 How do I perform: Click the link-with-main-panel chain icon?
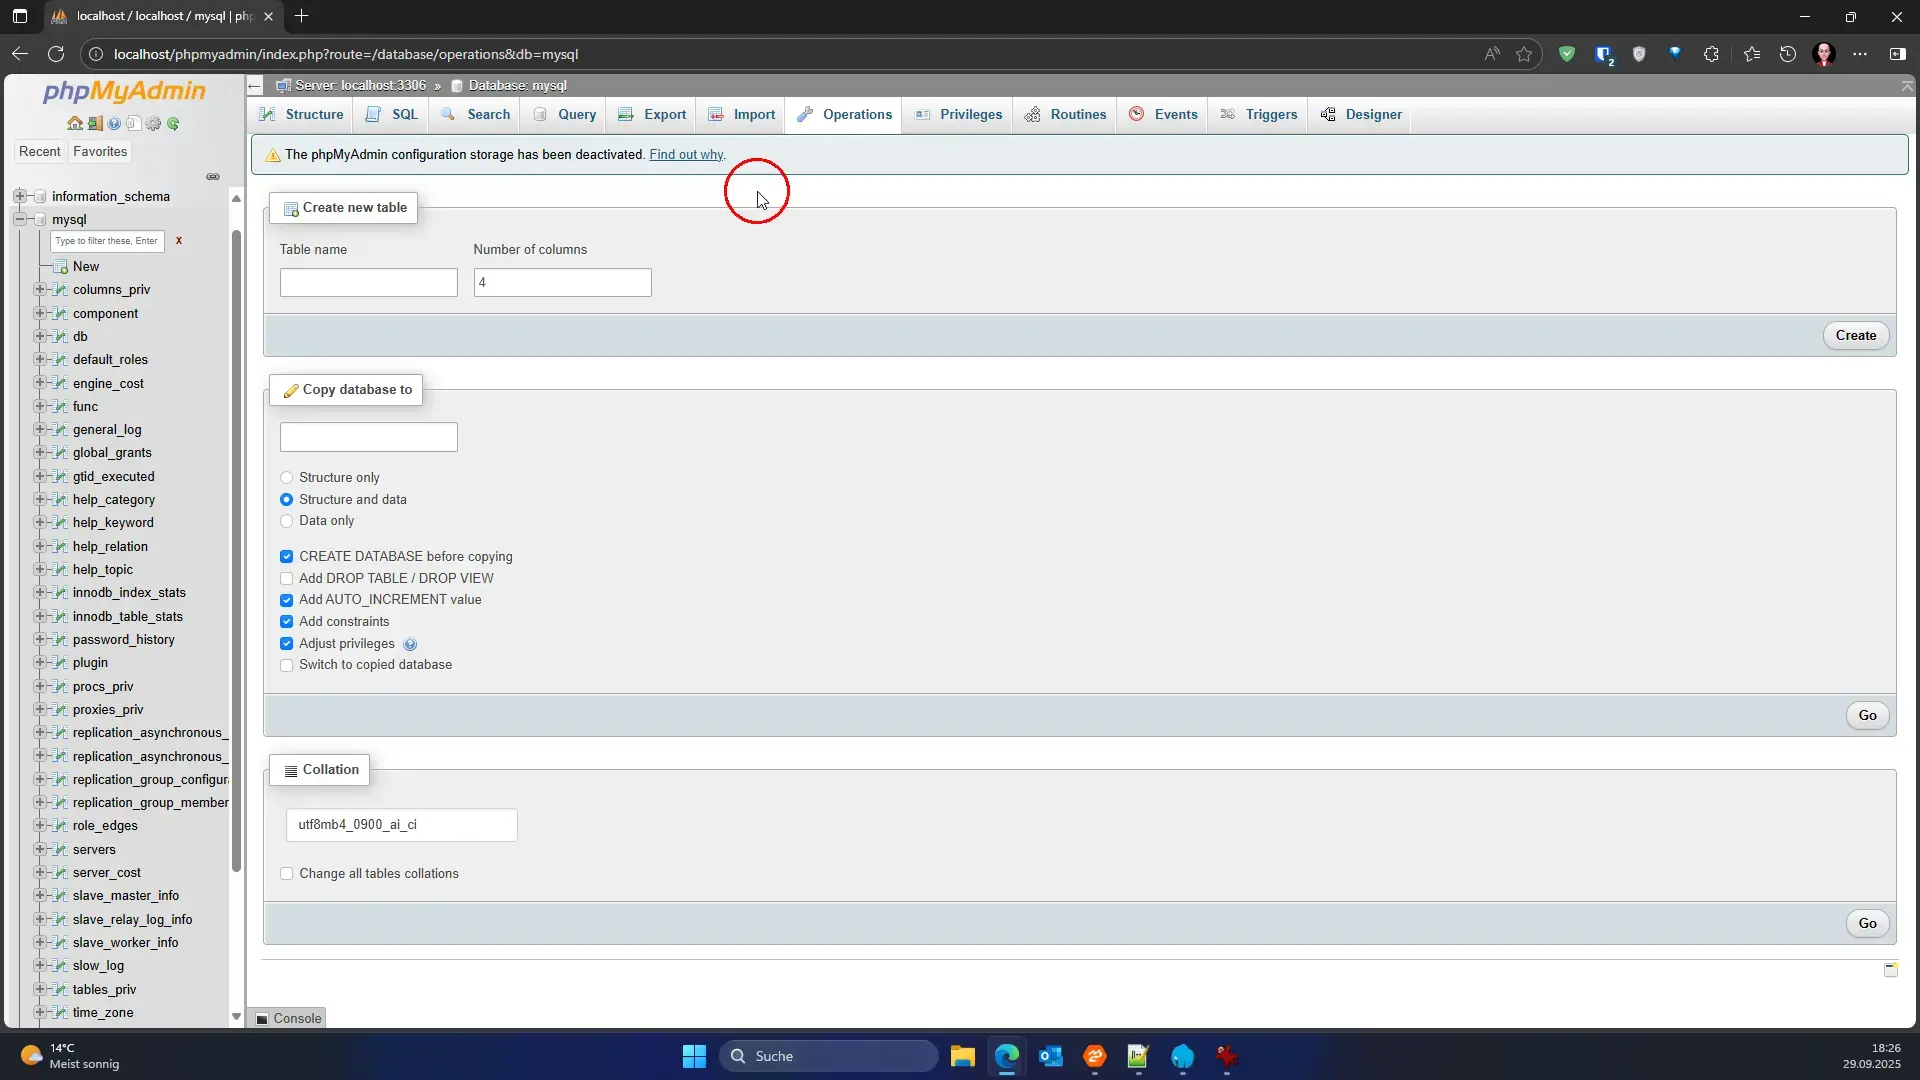click(213, 177)
